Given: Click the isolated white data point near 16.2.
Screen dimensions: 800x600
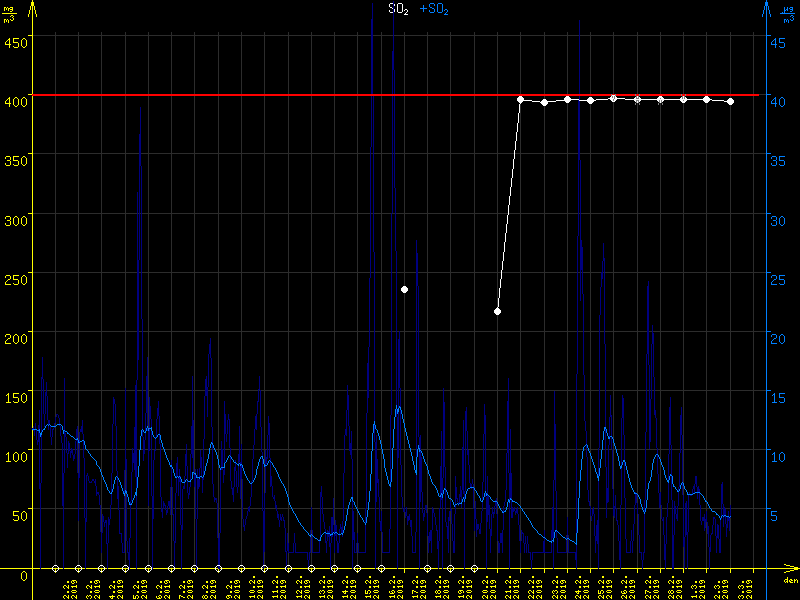Looking at the screenshot, I should pos(404,289).
